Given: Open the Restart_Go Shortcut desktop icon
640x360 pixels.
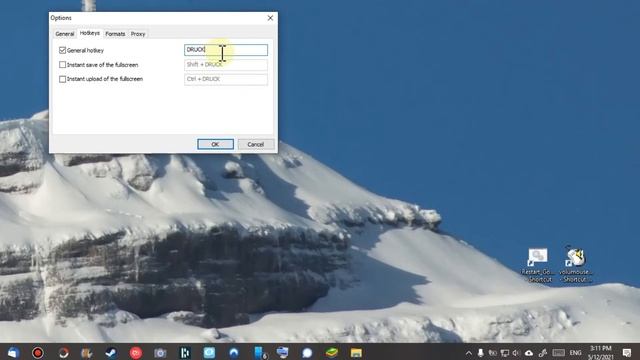Looking at the screenshot, I should (x=538, y=265).
